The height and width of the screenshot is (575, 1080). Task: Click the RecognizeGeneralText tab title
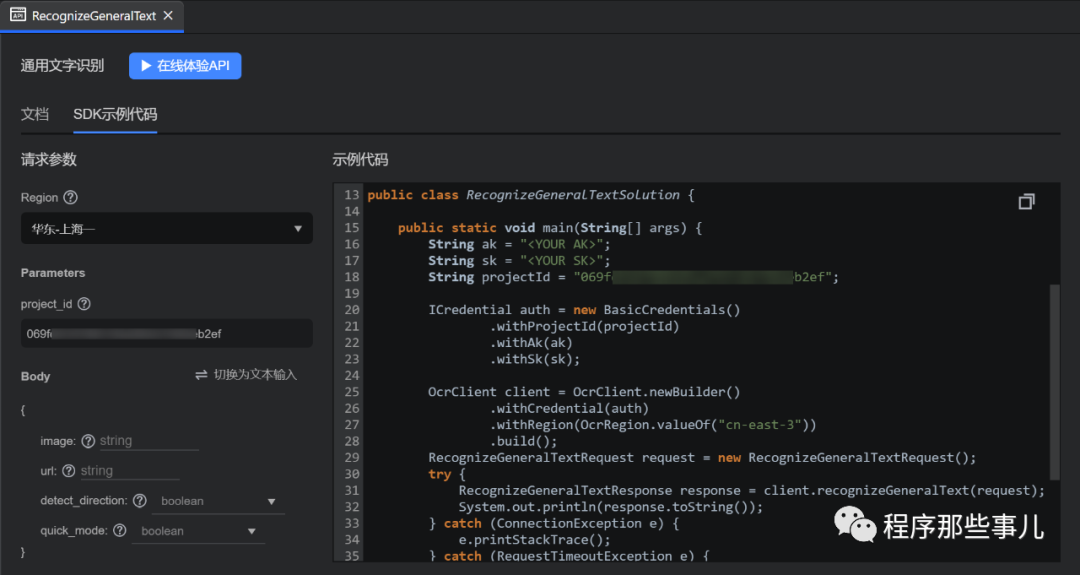click(94, 16)
